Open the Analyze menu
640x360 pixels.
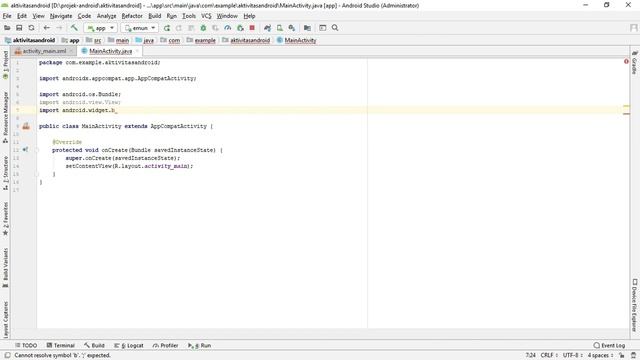(107, 16)
